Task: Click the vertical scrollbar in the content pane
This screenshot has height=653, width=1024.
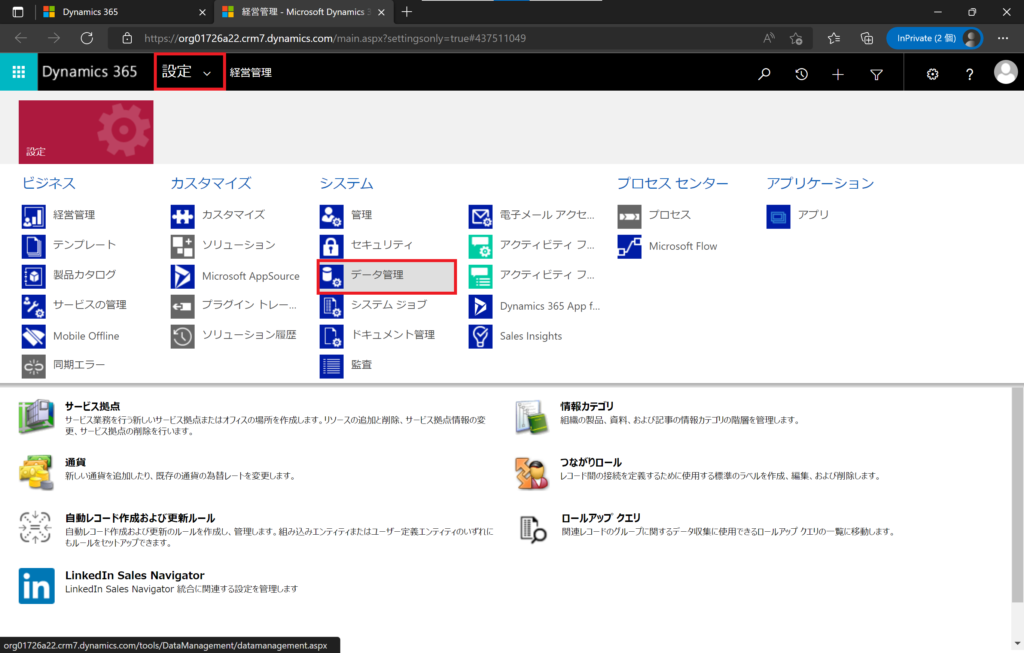Action: coord(1017,494)
